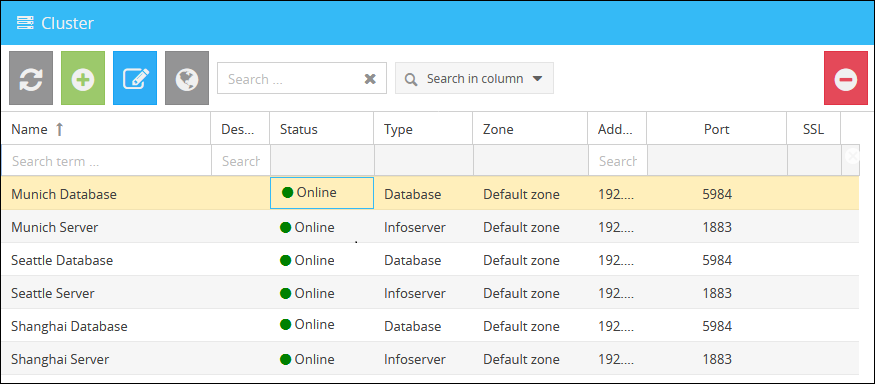Click Default zone in Shanghai Server row
The height and width of the screenshot is (384, 875).
(x=521, y=359)
